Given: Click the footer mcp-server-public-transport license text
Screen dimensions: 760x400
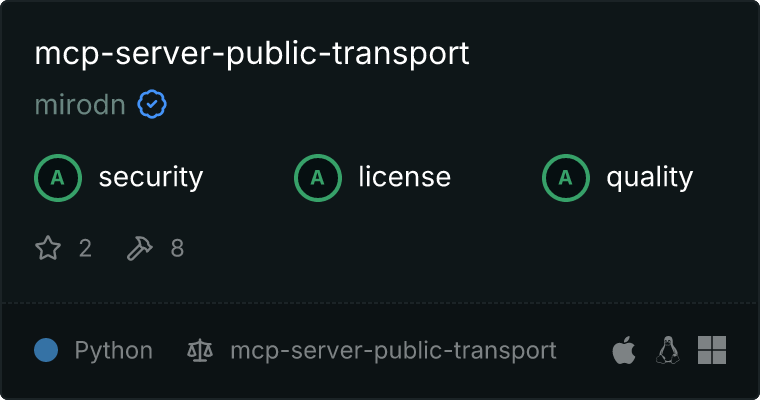Looking at the screenshot, I should click(393, 351).
